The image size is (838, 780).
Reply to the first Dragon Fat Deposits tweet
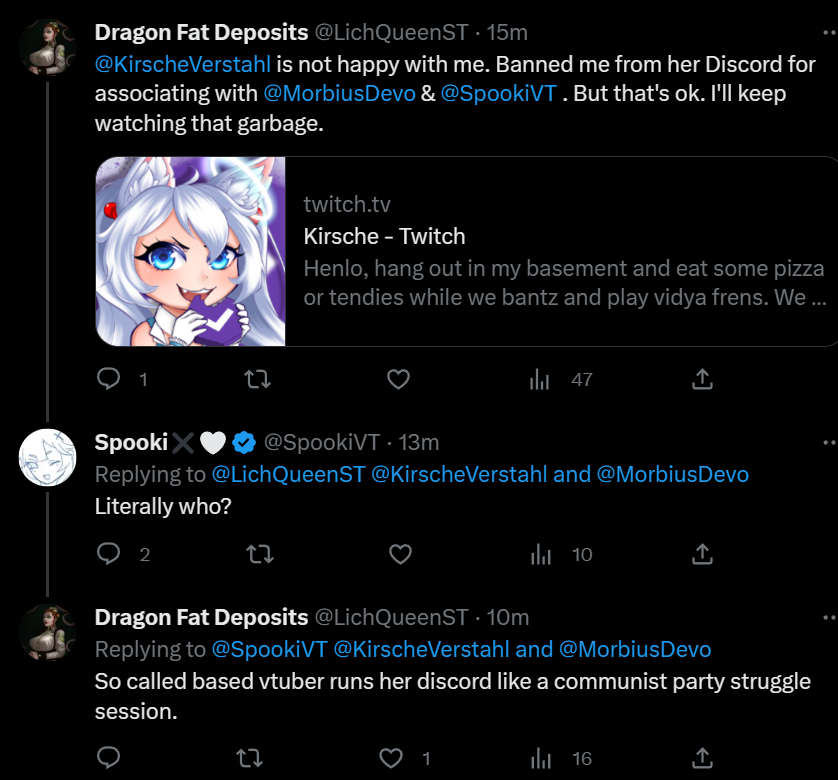tap(108, 379)
